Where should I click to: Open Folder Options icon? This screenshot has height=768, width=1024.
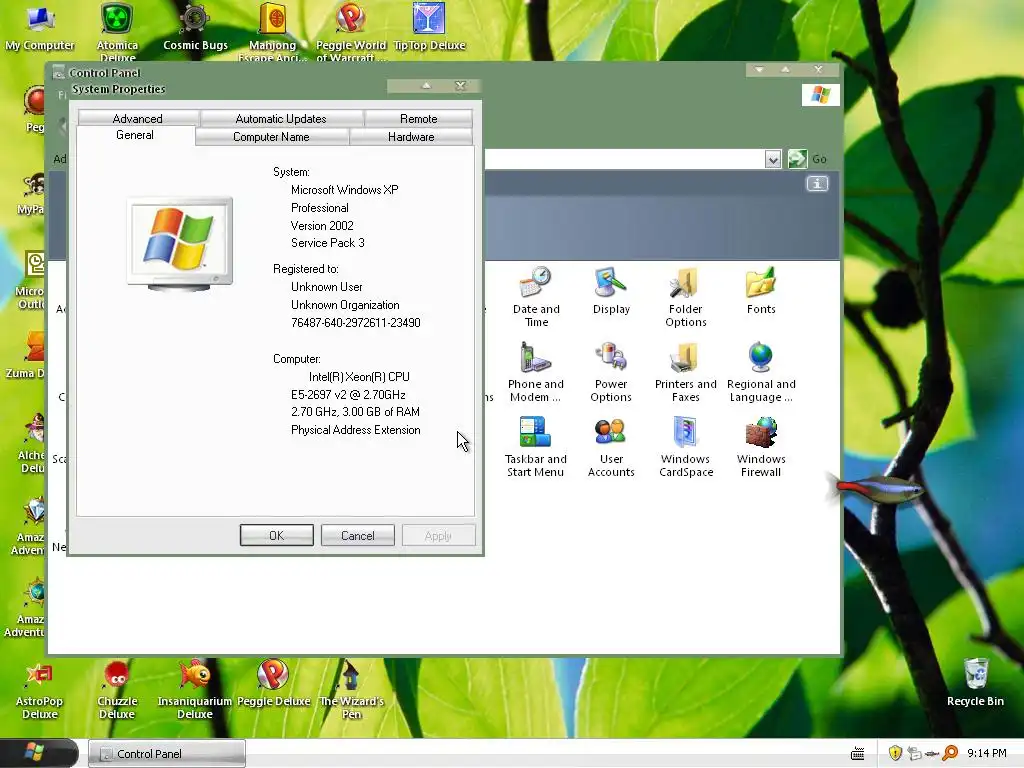(686, 296)
